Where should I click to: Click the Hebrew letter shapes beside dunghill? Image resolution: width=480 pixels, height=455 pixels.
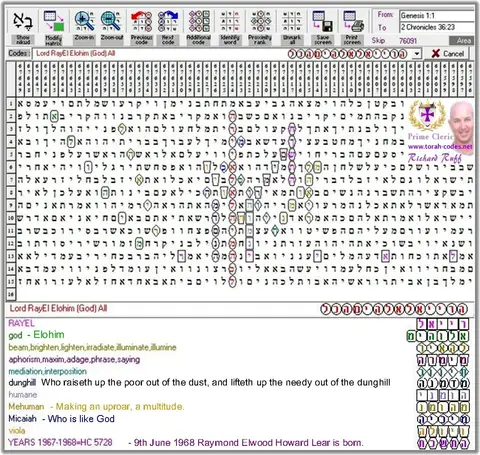(443, 383)
